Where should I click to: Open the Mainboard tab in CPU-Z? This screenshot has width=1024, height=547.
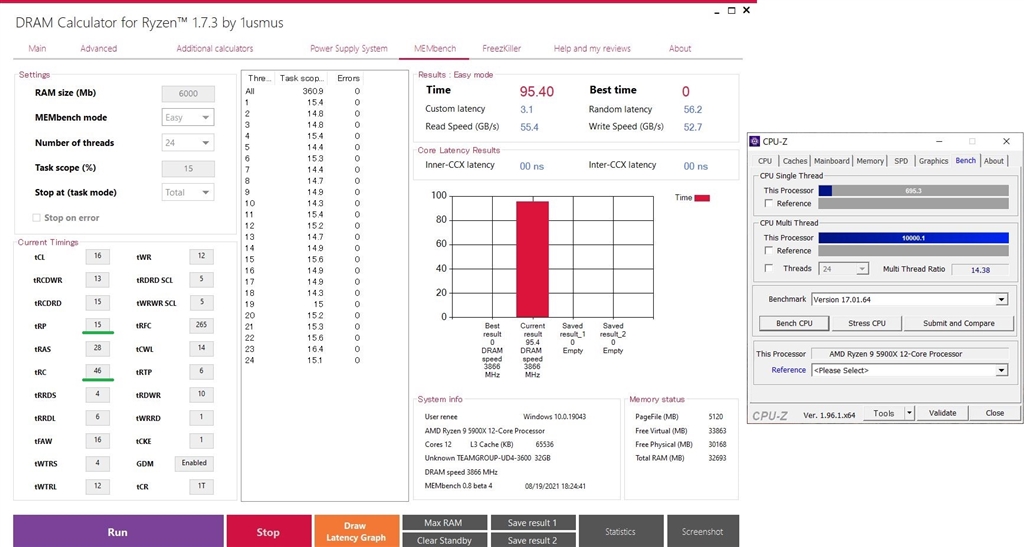tap(831, 161)
